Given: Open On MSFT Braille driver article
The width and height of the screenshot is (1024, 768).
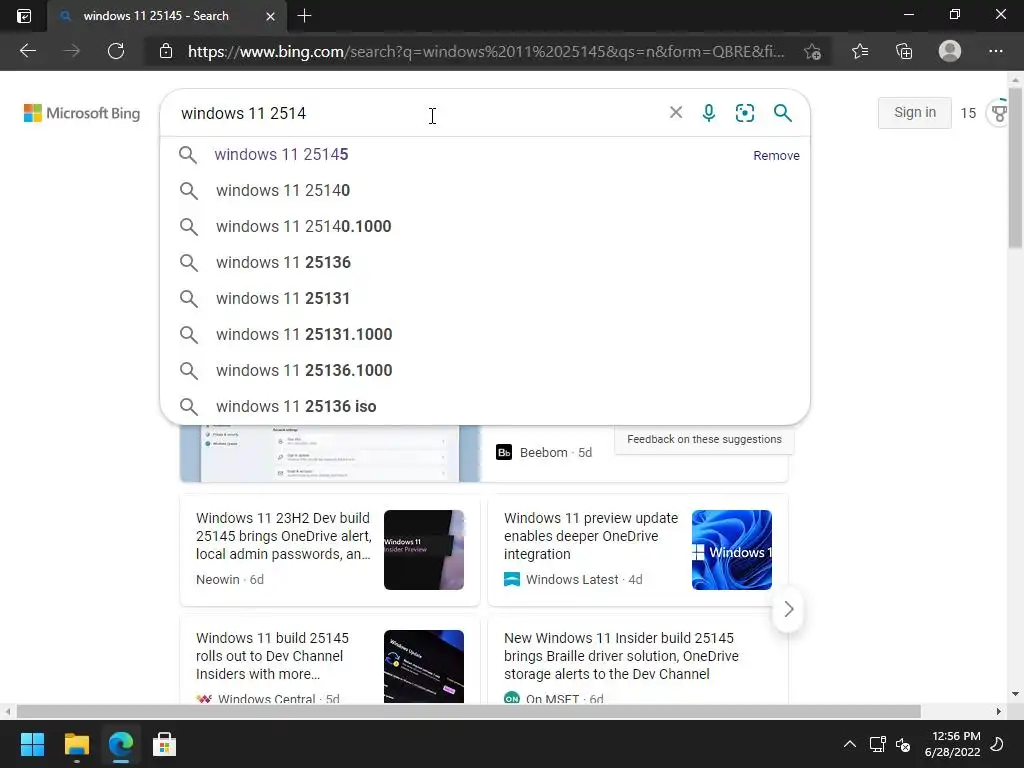Looking at the screenshot, I should (x=621, y=656).
